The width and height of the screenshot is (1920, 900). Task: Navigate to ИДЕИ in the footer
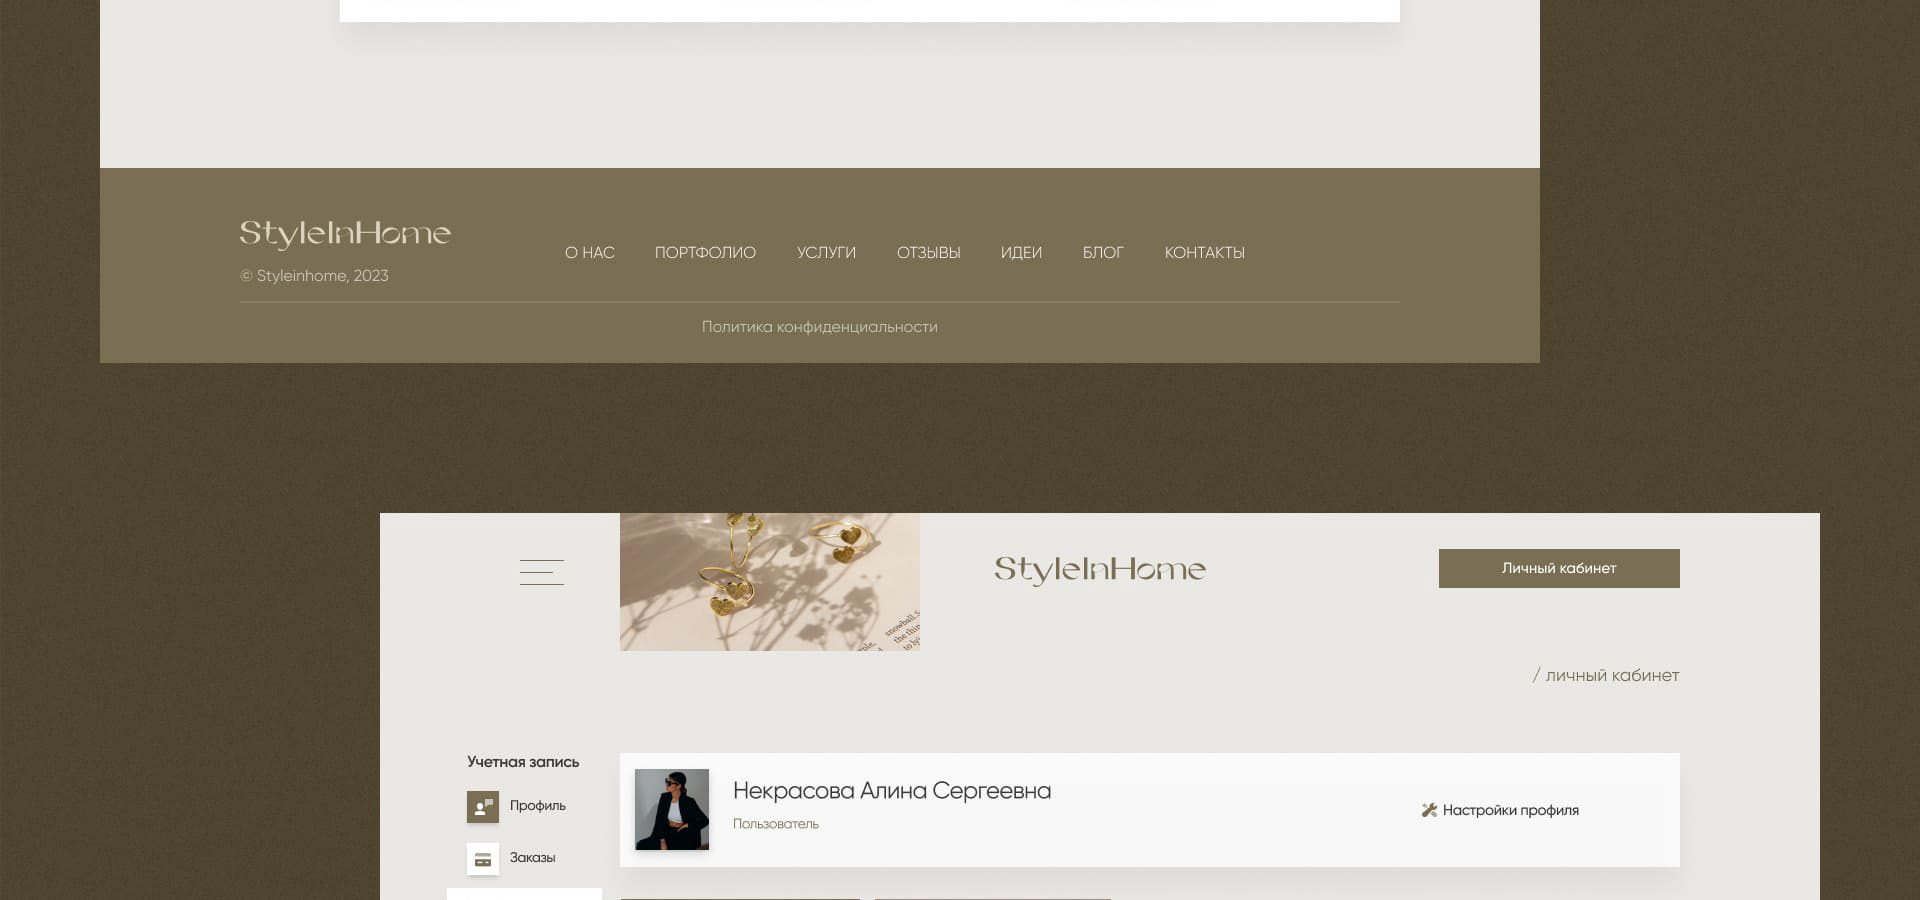[x=1021, y=253]
